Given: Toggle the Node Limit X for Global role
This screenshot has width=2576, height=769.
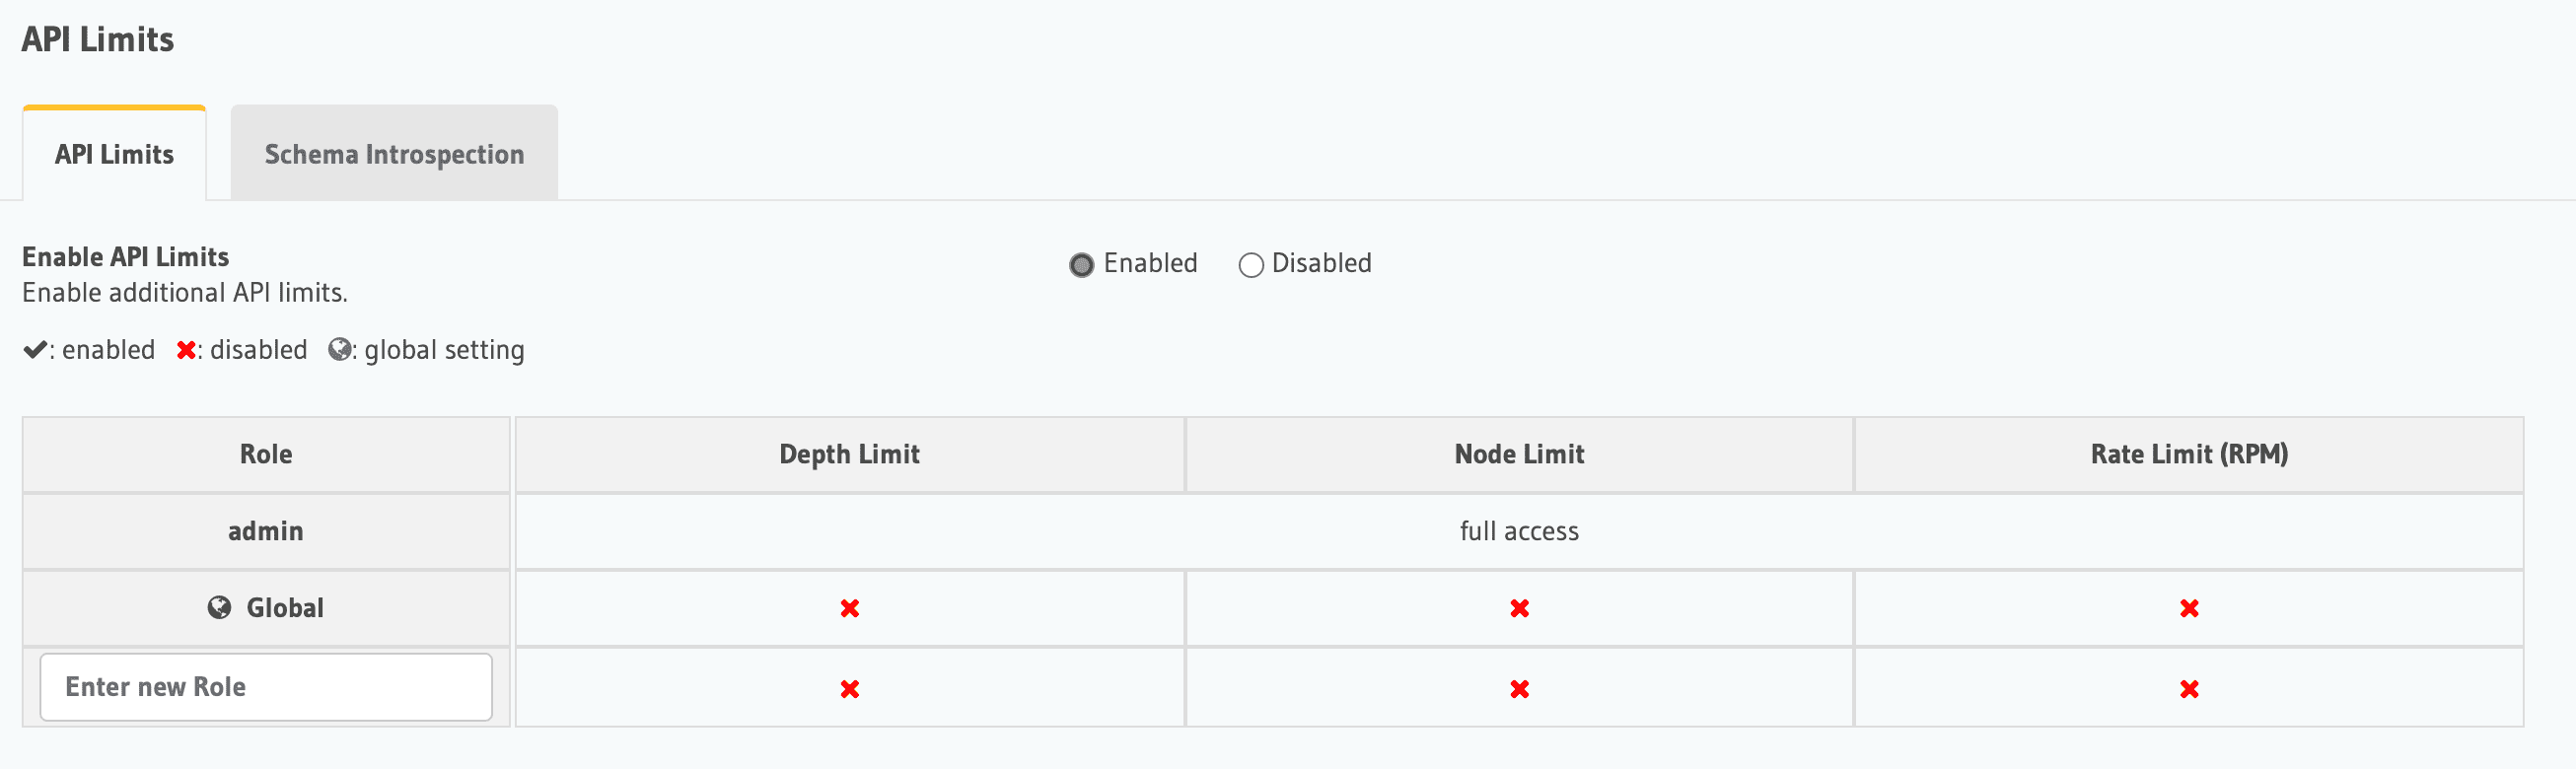Looking at the screenshot, I should coord(1519,607).
